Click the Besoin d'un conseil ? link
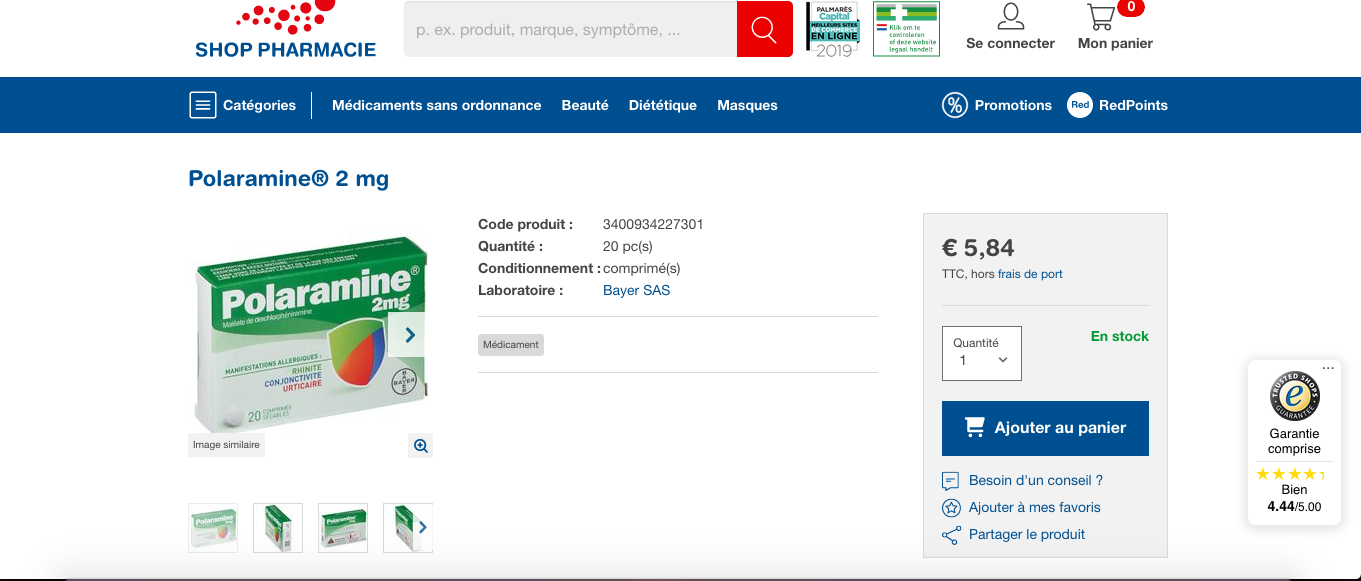This screenshot has width=1361, height=581. pyautogui.click(x=1036, y=481)
